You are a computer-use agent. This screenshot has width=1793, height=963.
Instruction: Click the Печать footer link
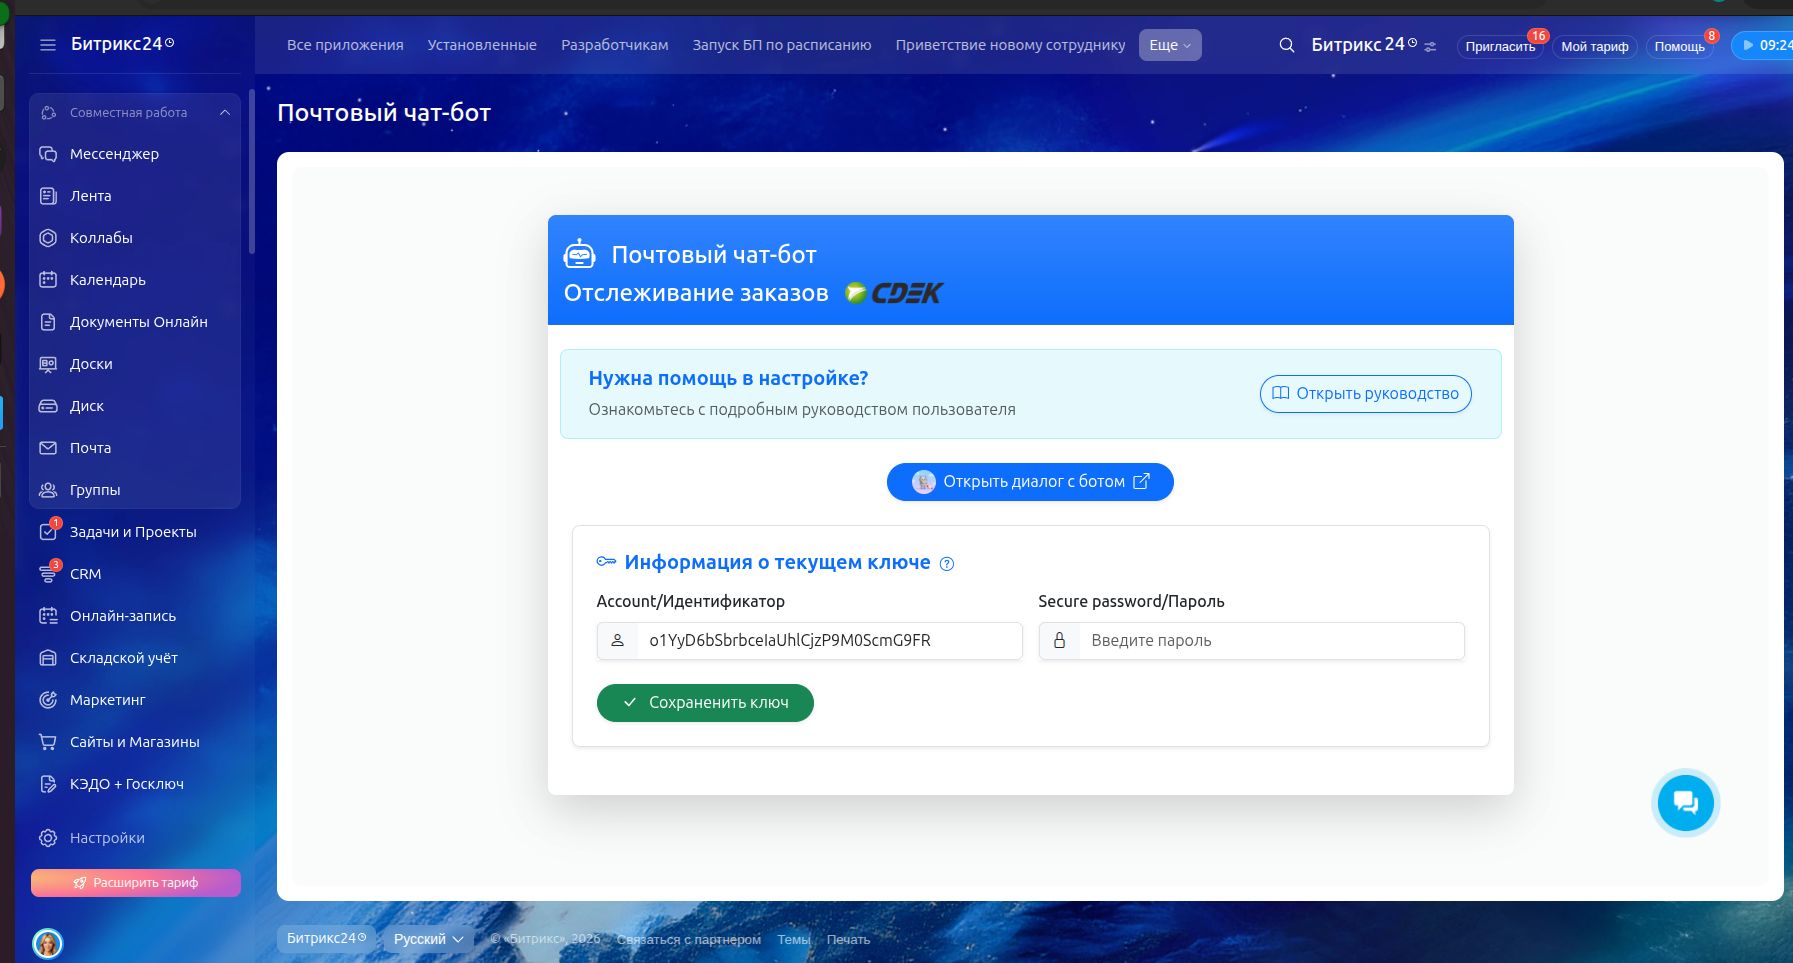(x=849, y=939)
